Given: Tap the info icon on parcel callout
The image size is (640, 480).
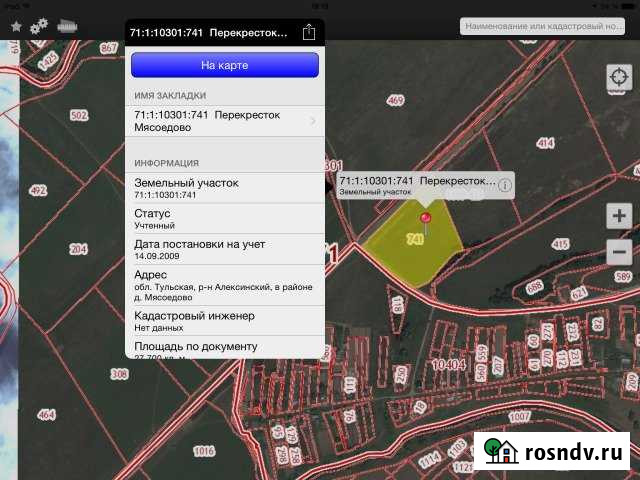Looking at the screenshot, I should pos(505,184).
